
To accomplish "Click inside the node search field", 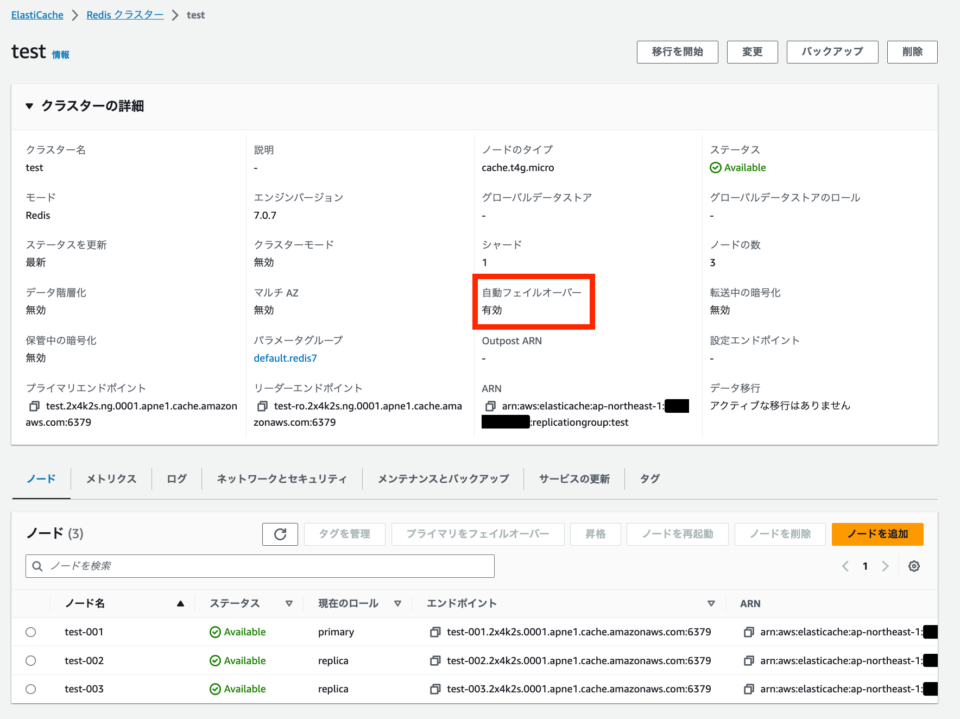I will click(x=200, y=565).
